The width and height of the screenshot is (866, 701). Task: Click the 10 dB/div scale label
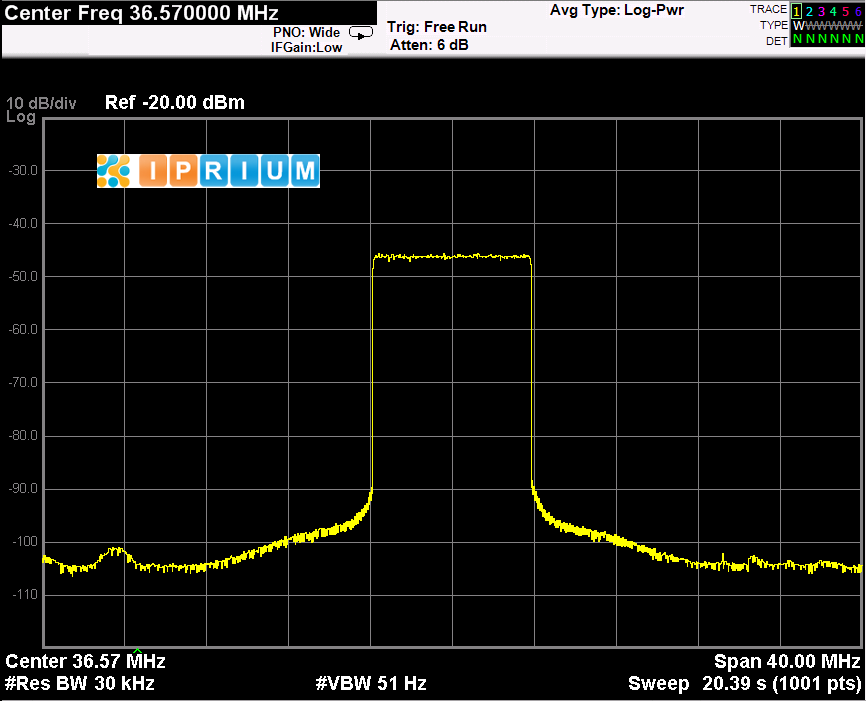coord(41,103)
